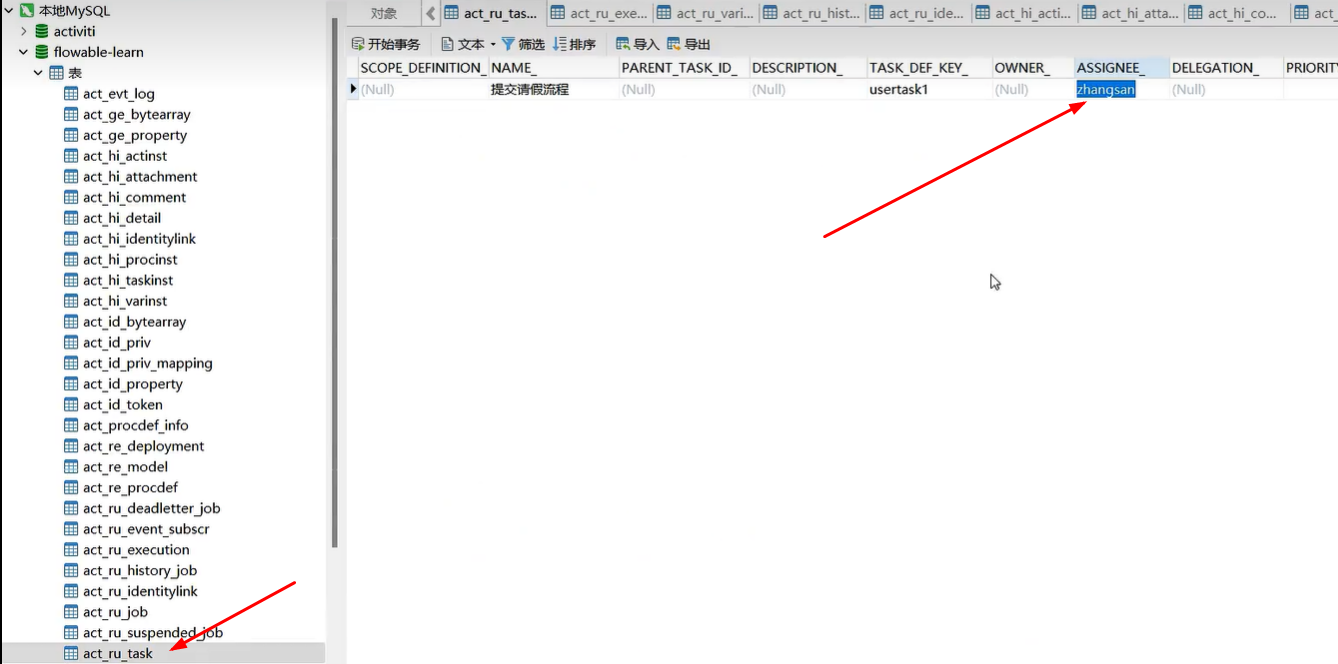The height and width of the screenshot is (664, 1338).
Task: Open the 文本 text dropdown
Action: 469,44
